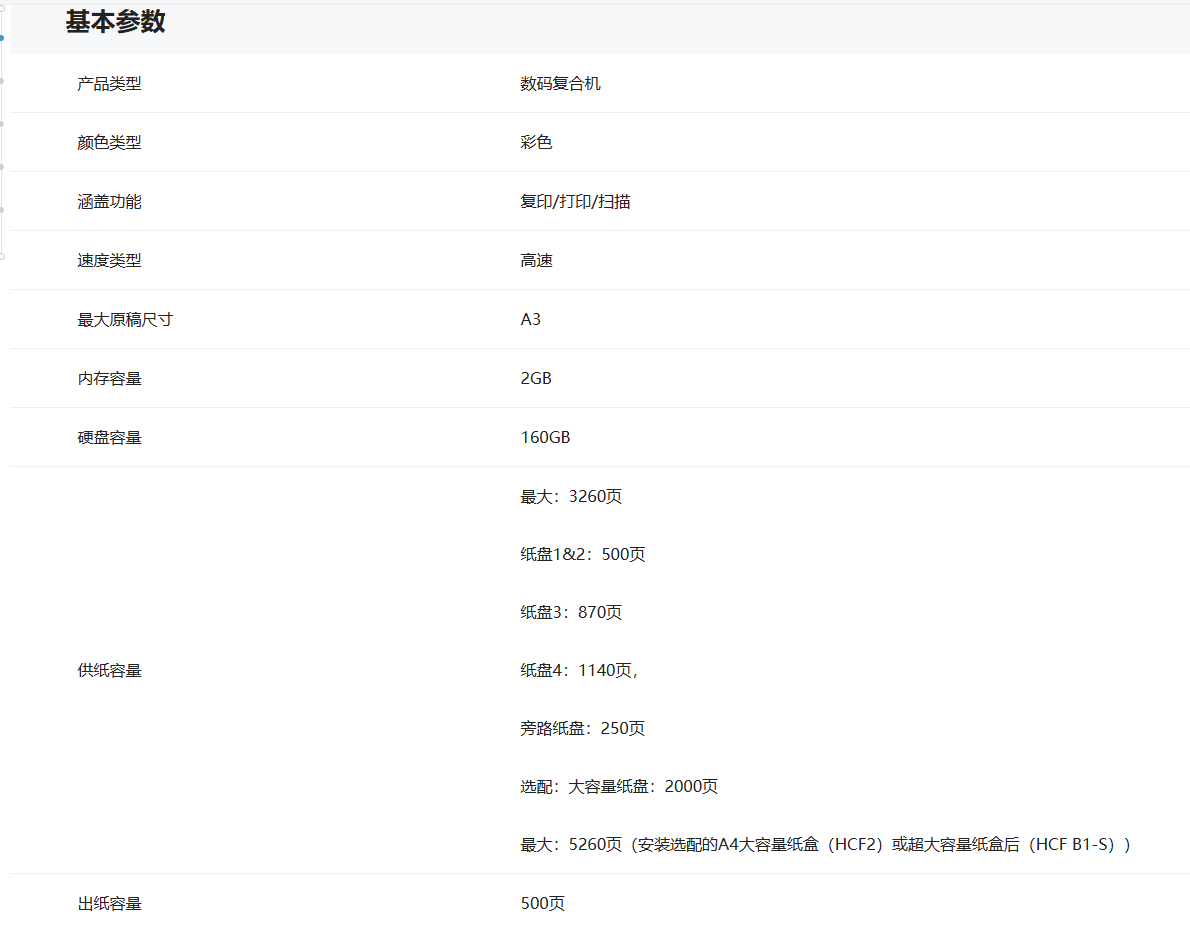The image size is (1190, 930).
Task: Click the 彩色 color type value
Action: 536,143
